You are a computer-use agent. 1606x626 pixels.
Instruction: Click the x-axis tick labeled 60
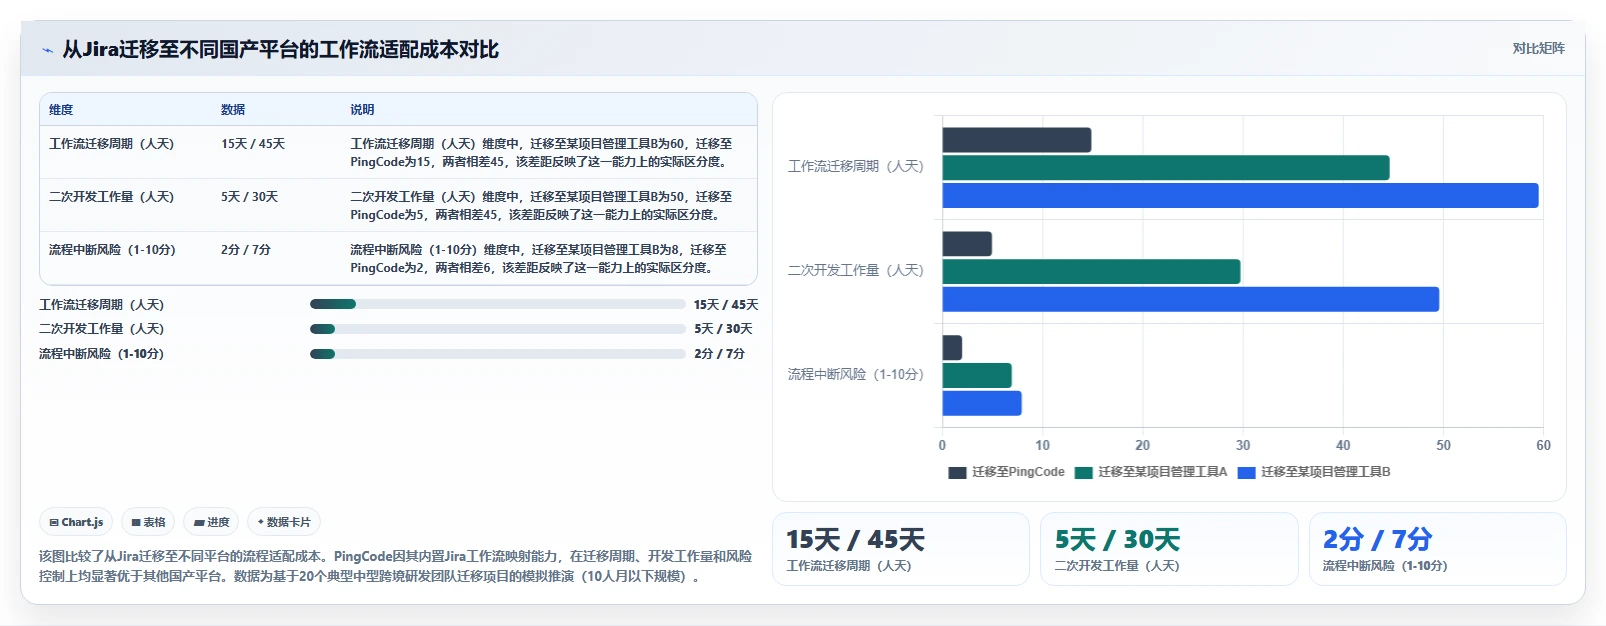point(1543,445)
